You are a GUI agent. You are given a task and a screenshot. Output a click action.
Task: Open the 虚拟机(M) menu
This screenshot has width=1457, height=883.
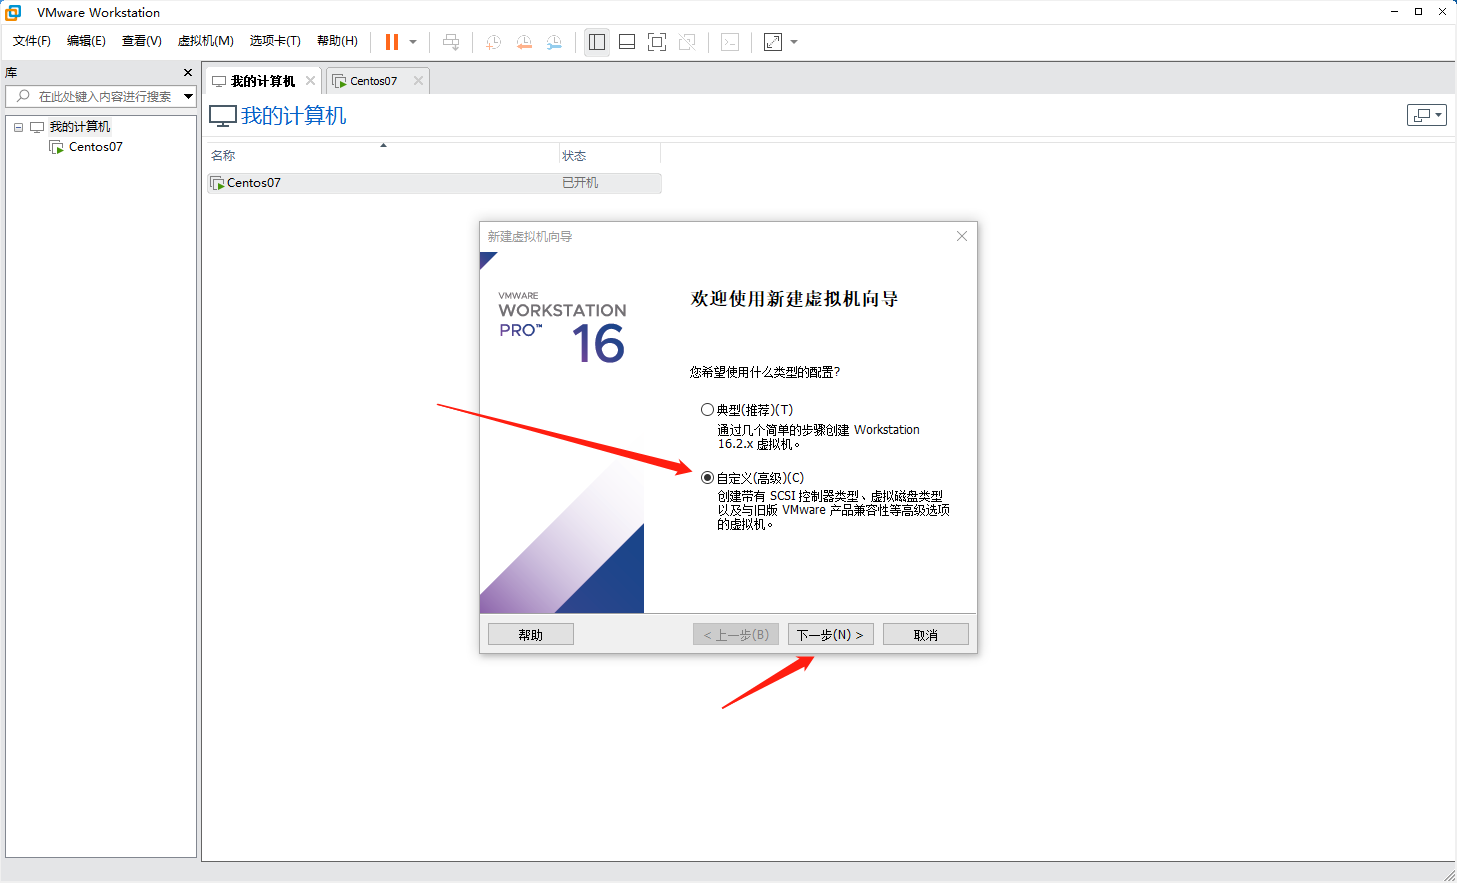pos(206,41)
